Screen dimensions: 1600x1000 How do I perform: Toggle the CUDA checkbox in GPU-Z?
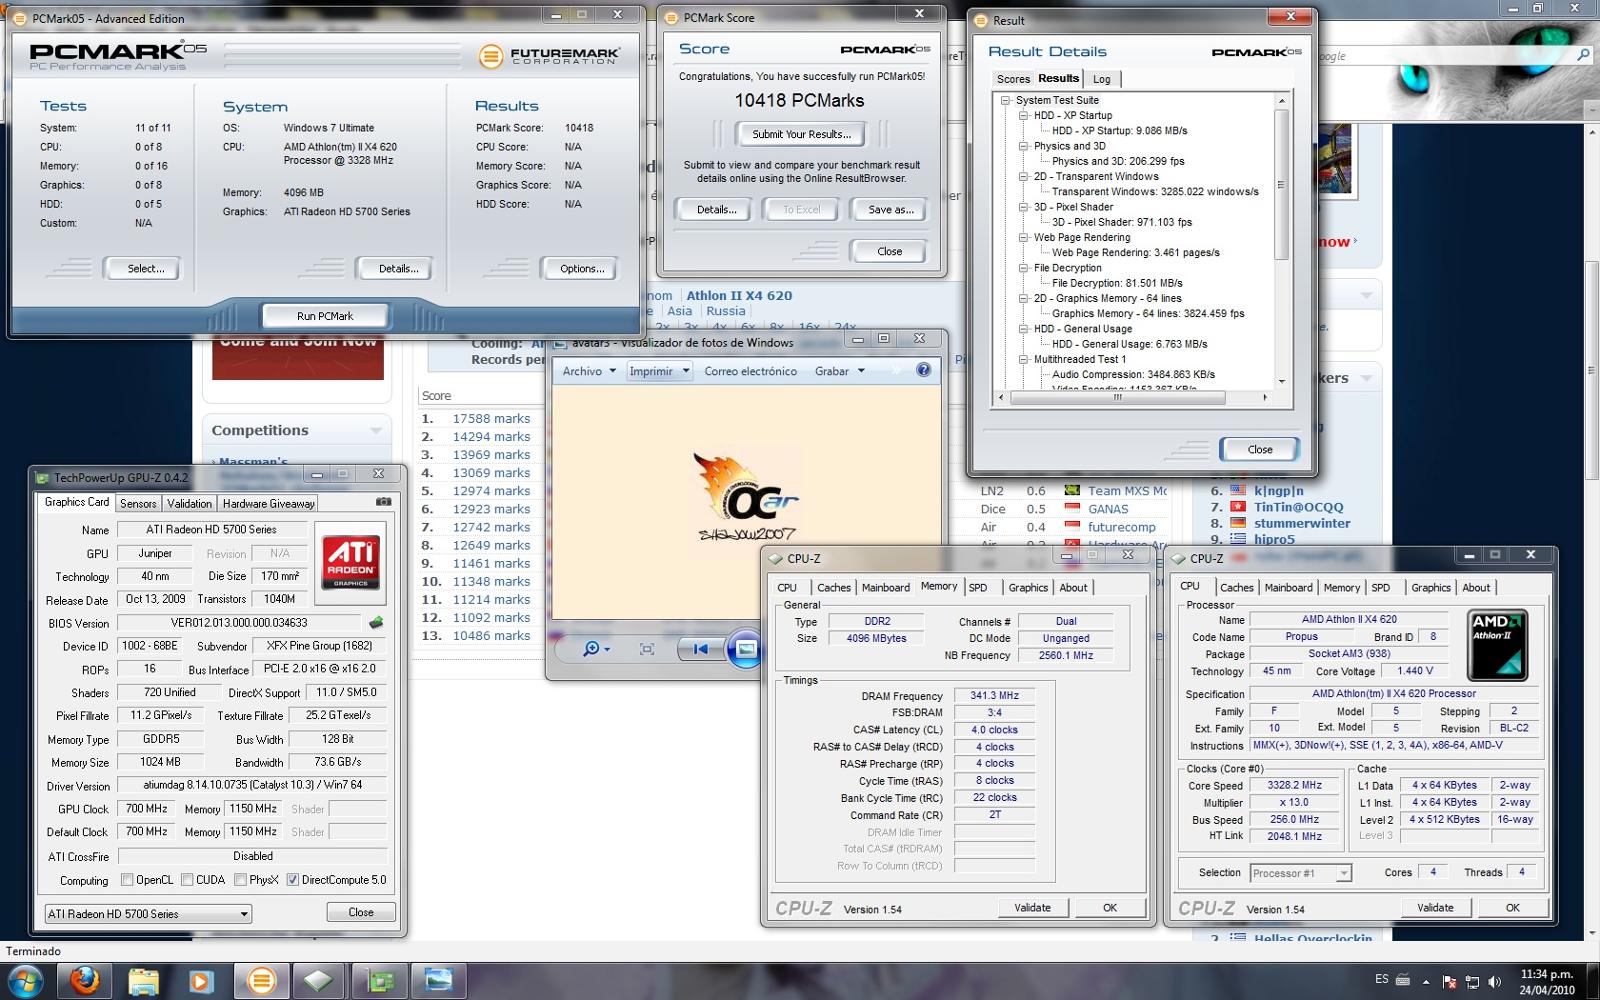(187, 880)
